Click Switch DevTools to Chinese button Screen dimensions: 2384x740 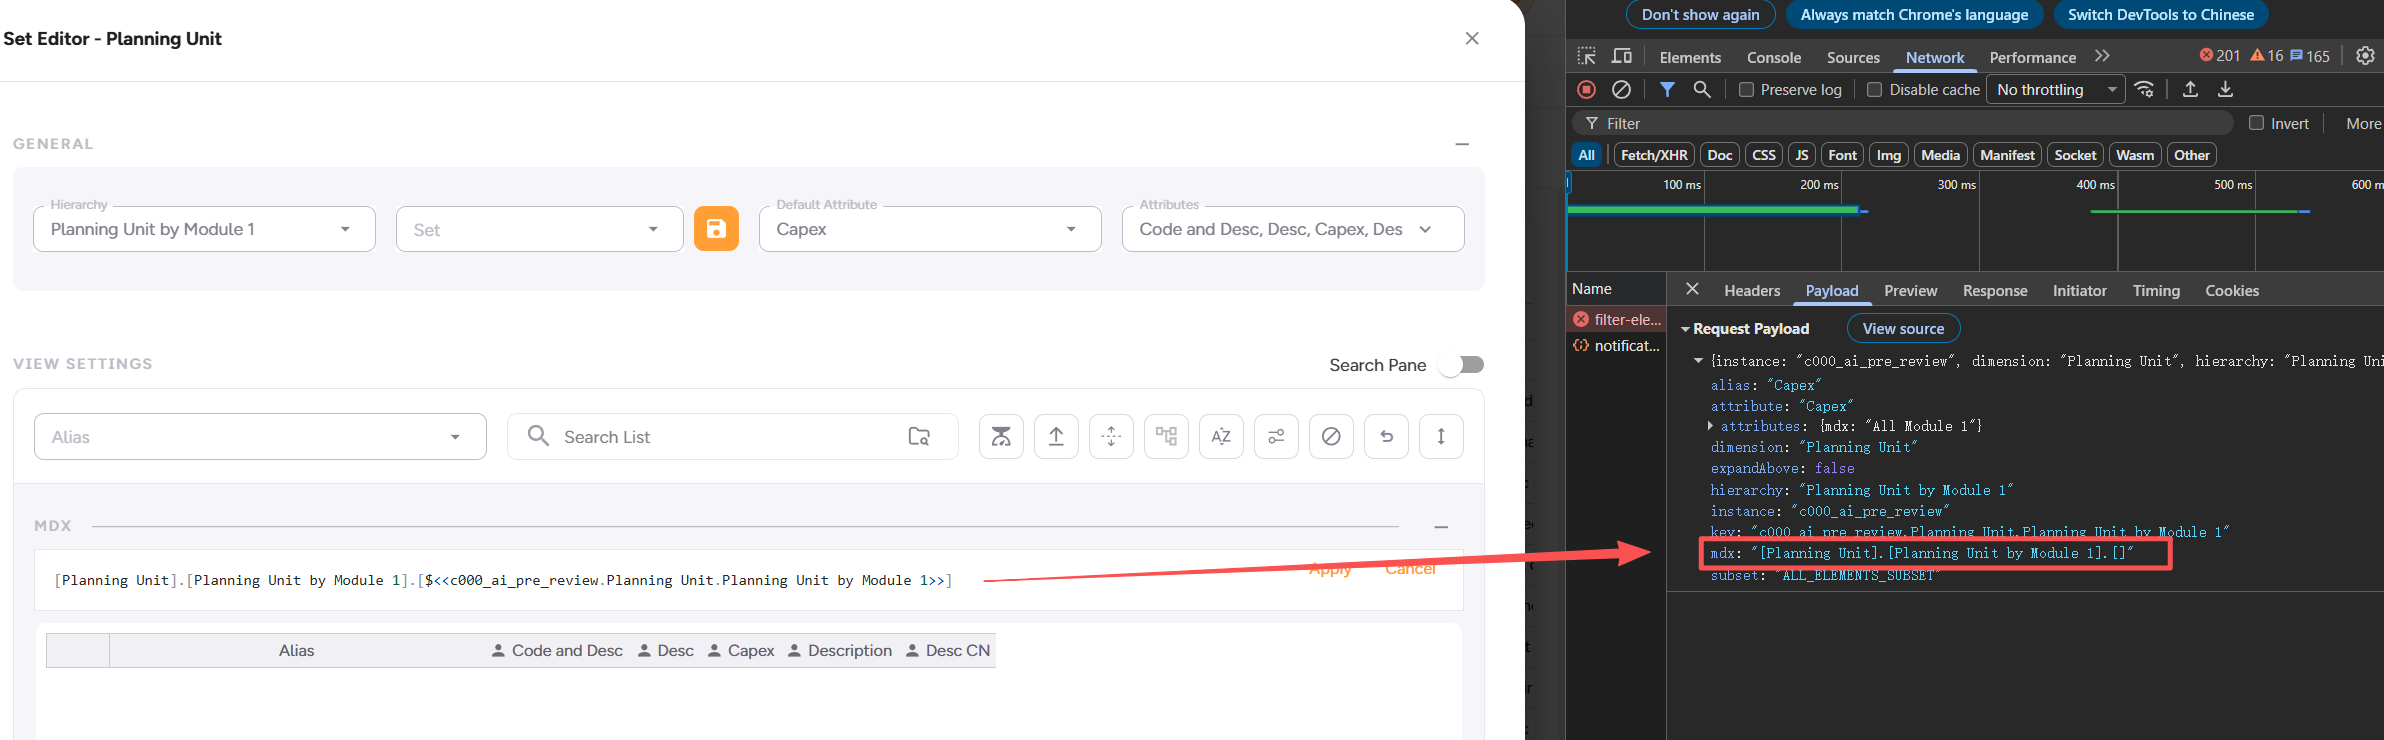click(x=2160, y=15)
